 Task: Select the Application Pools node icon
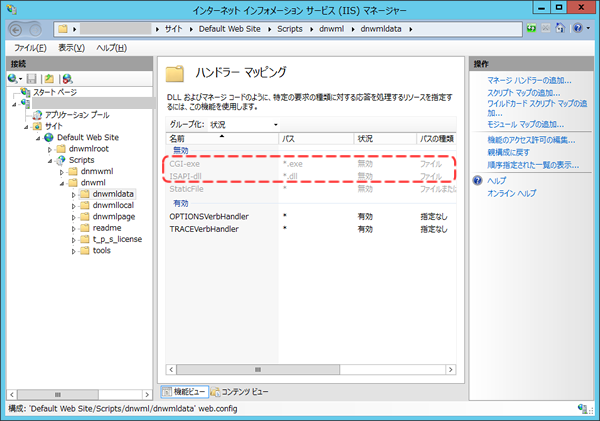click(37, 115)
